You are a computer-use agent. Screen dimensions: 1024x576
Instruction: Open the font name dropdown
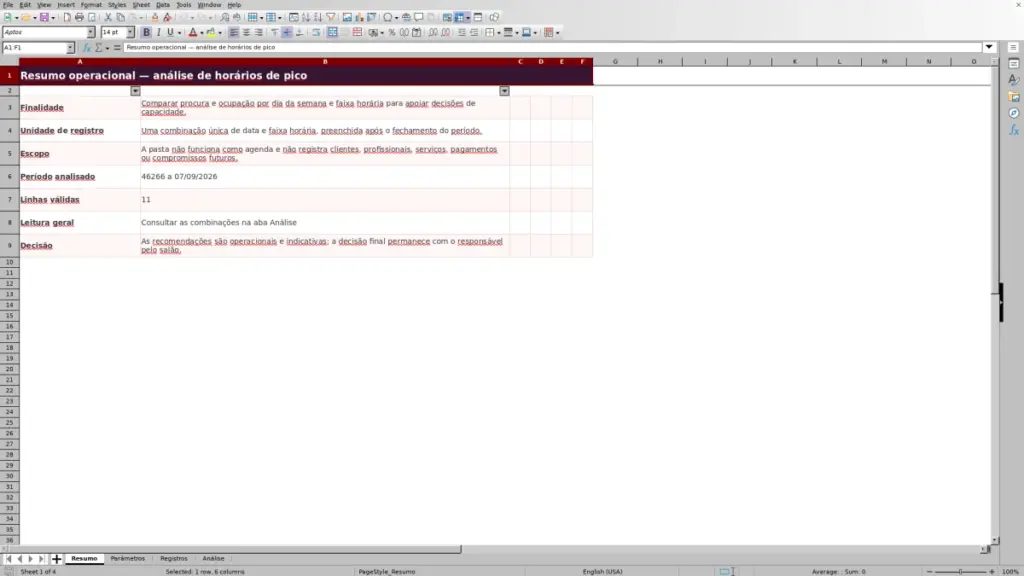(91, 32)
